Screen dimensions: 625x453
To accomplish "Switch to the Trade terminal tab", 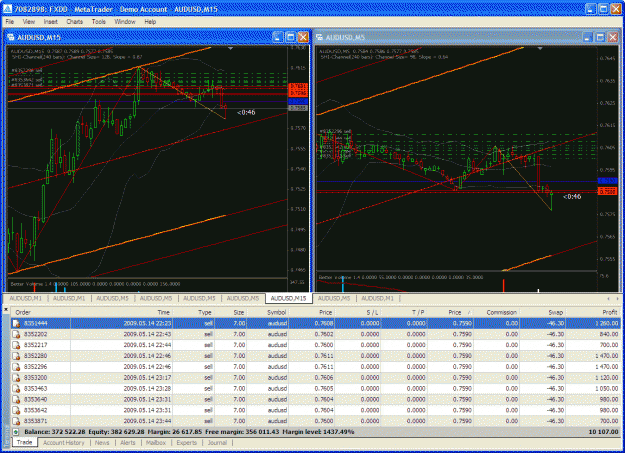I will [x=25, y=443].
